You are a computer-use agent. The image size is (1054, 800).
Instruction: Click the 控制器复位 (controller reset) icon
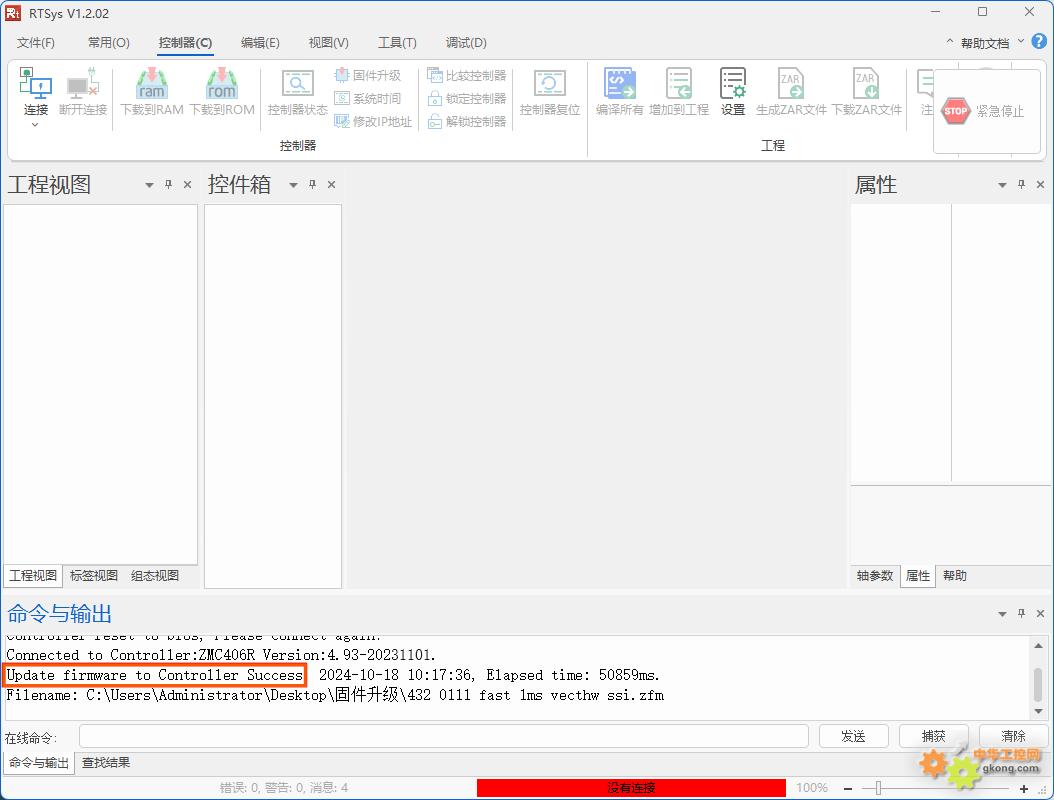(549, 83)
